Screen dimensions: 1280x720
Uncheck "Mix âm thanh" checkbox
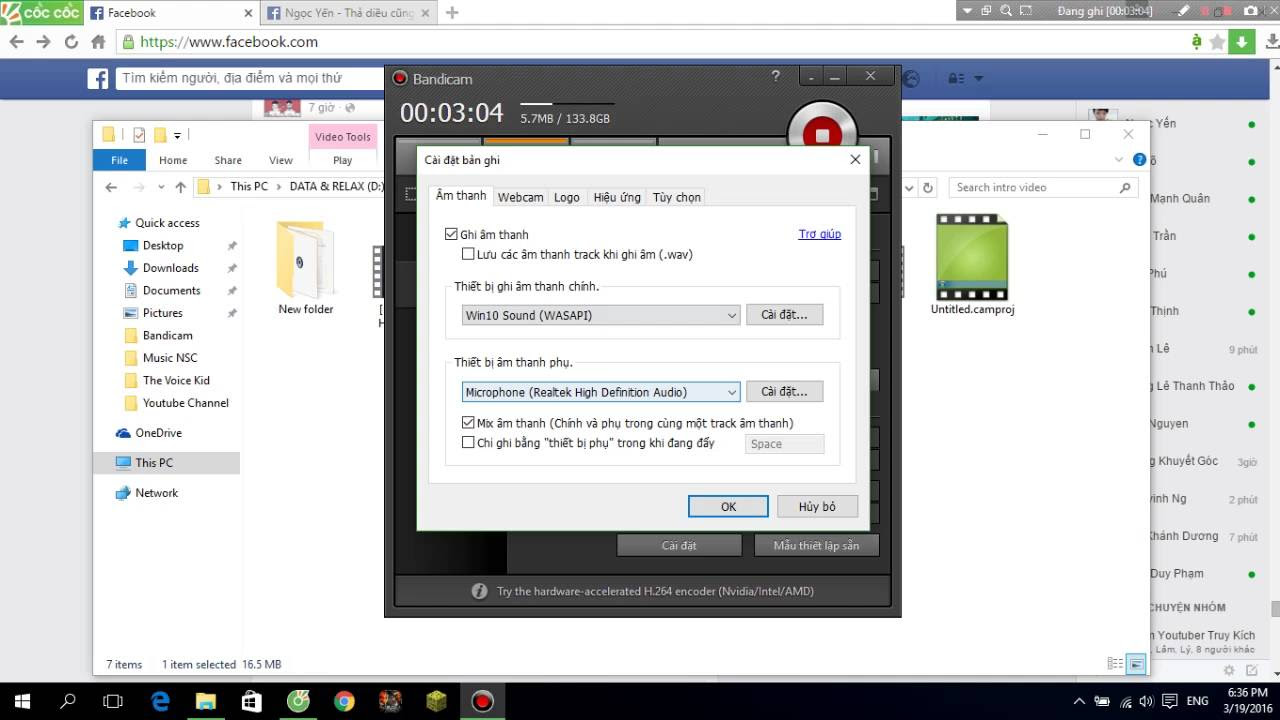(468, 423)
